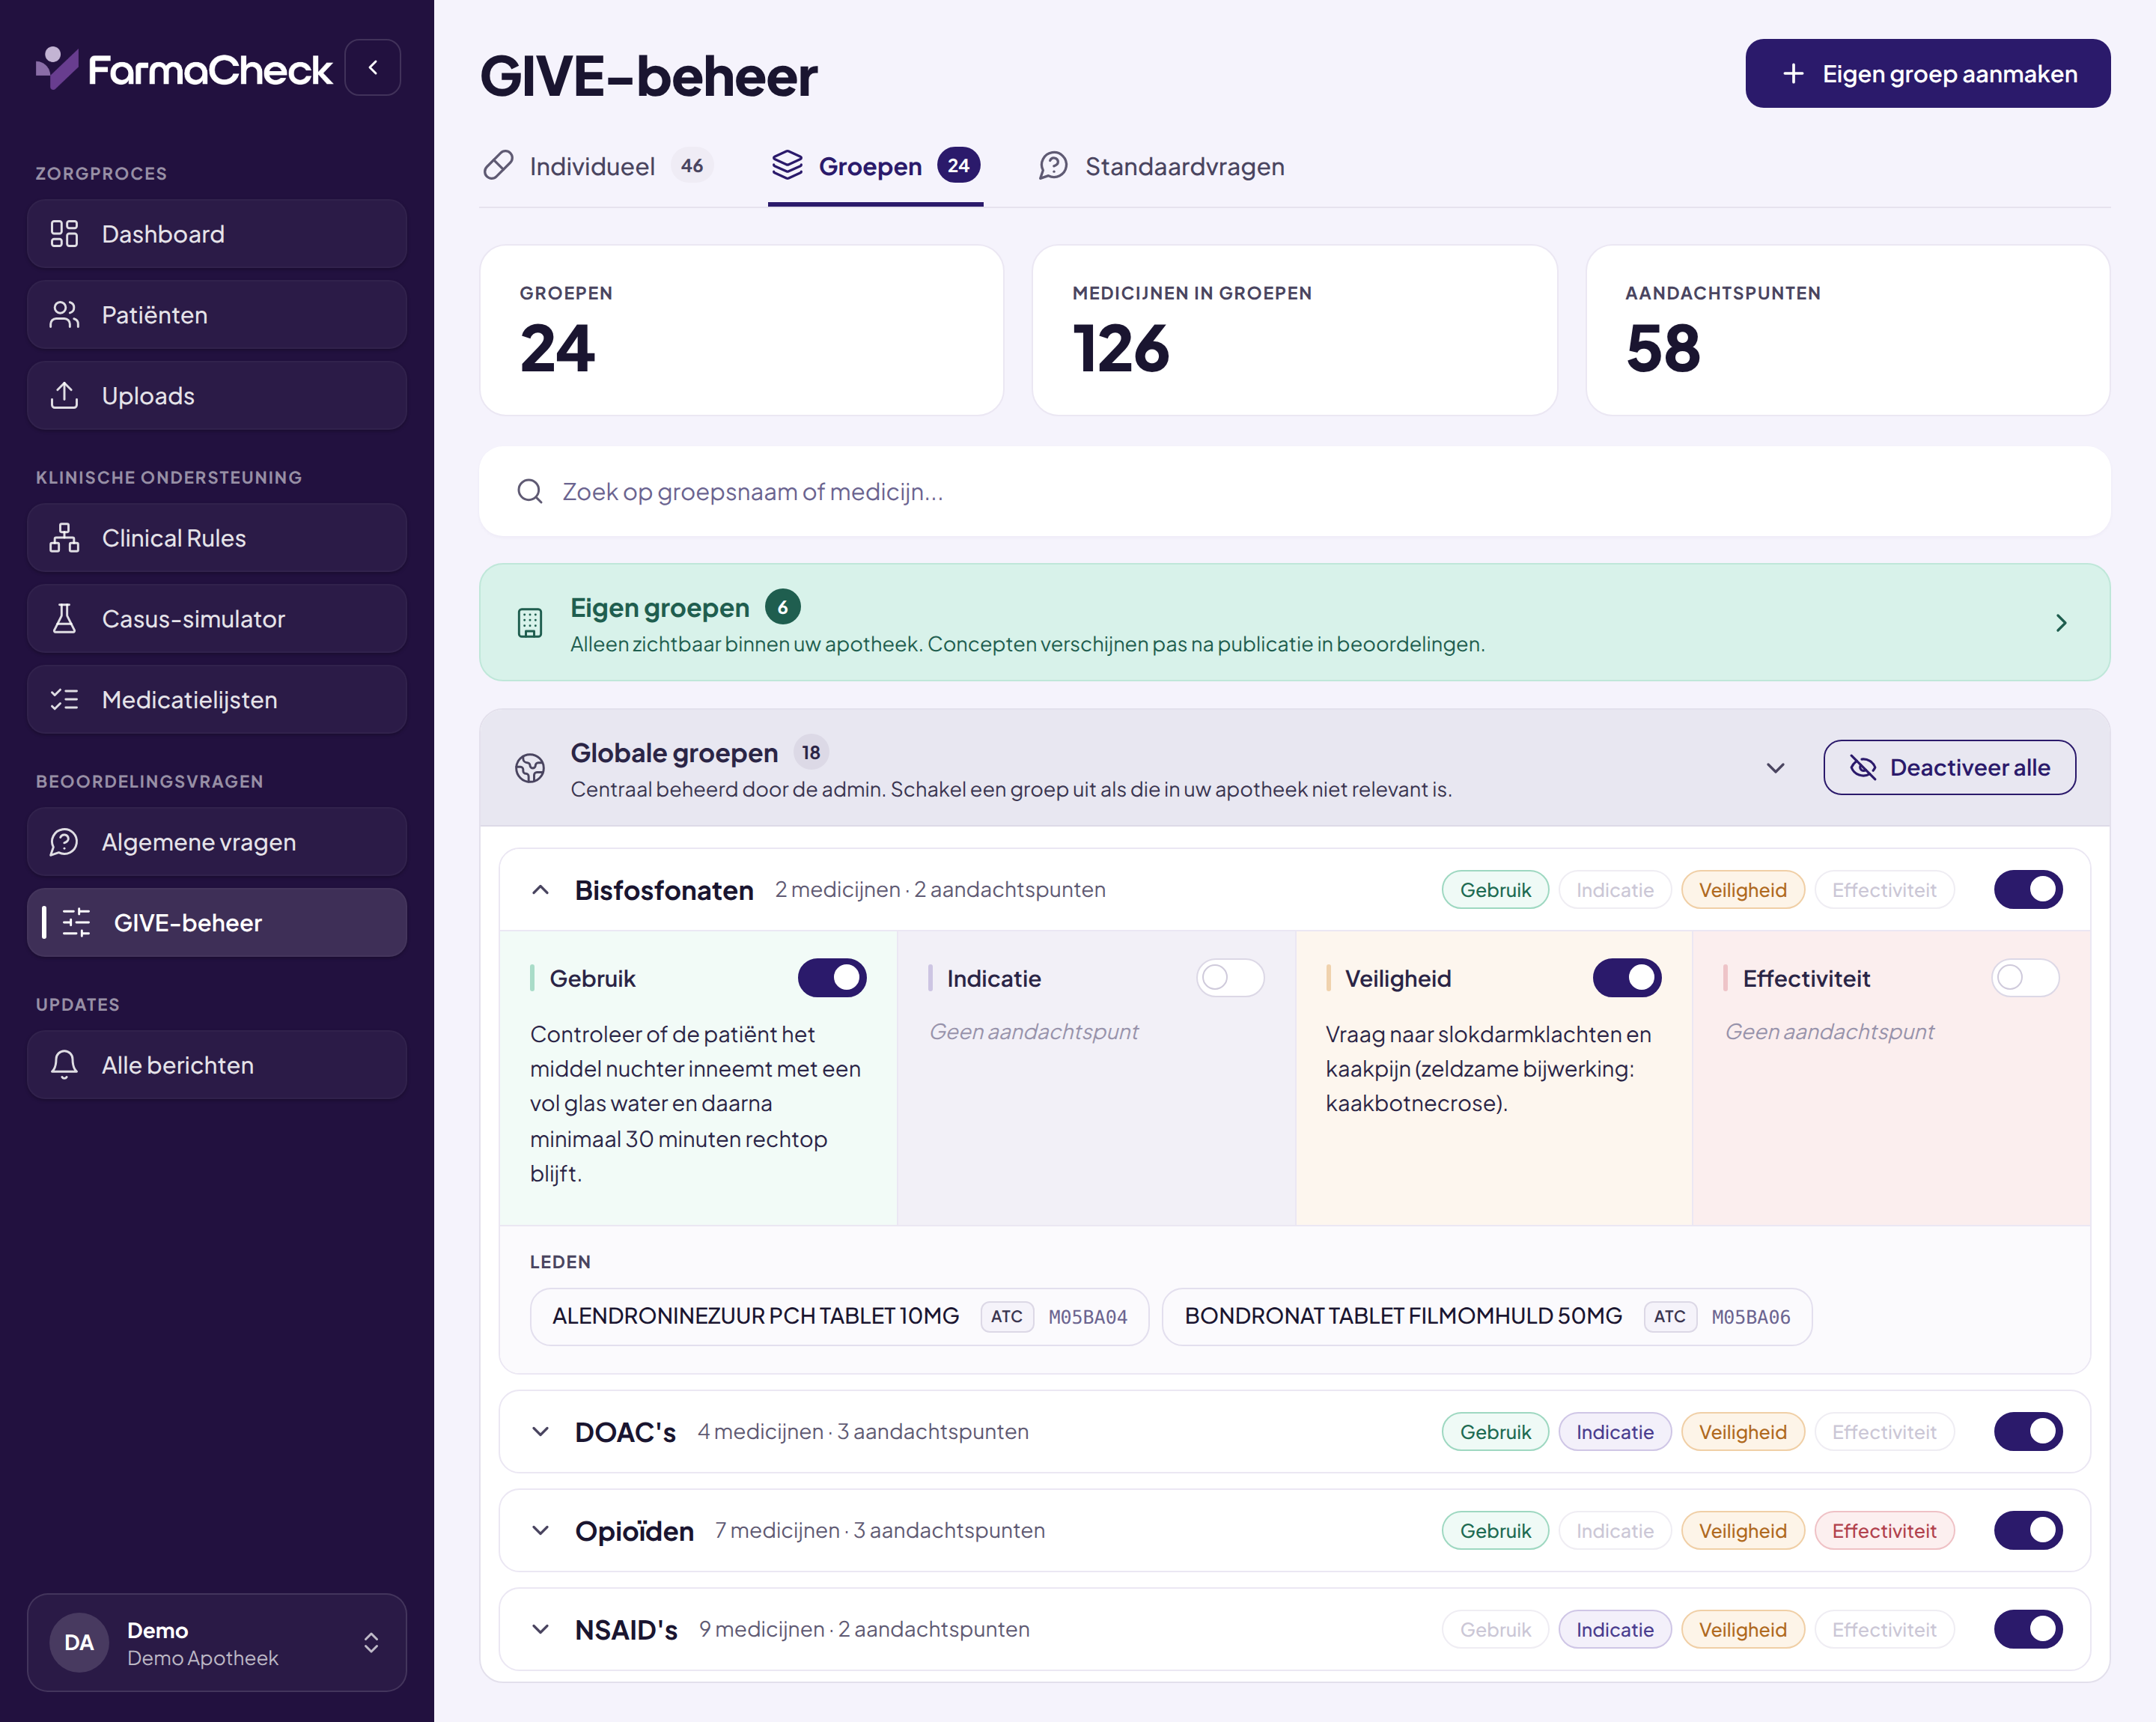The image size is (2156, 1722).
Task: Click the Casus-simulator flask icon
Action: click(64, 619)
